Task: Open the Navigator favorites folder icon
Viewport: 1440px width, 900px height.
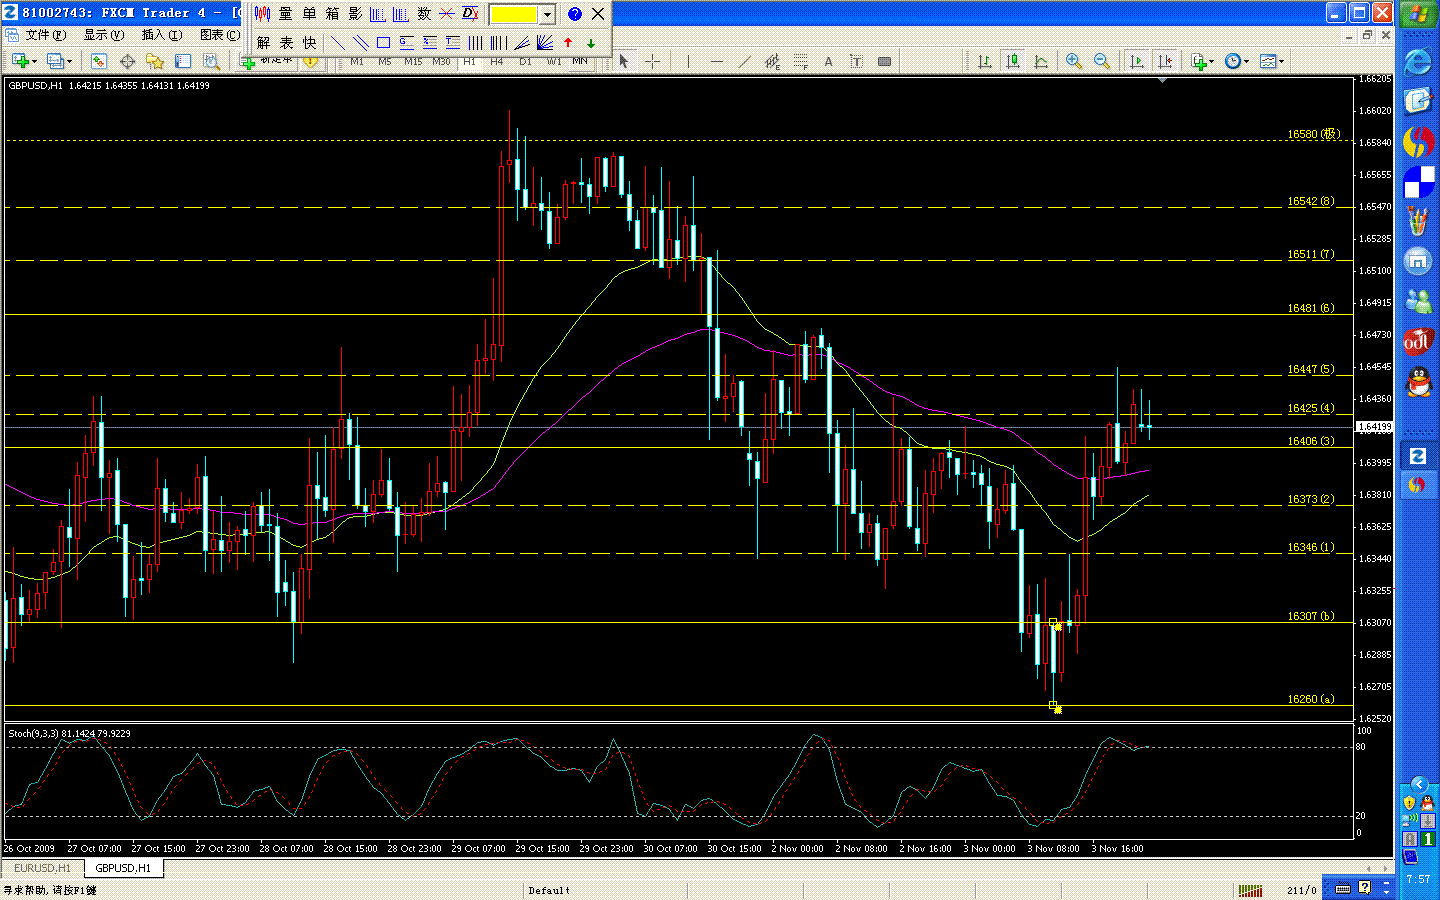Action: point(155,61)
